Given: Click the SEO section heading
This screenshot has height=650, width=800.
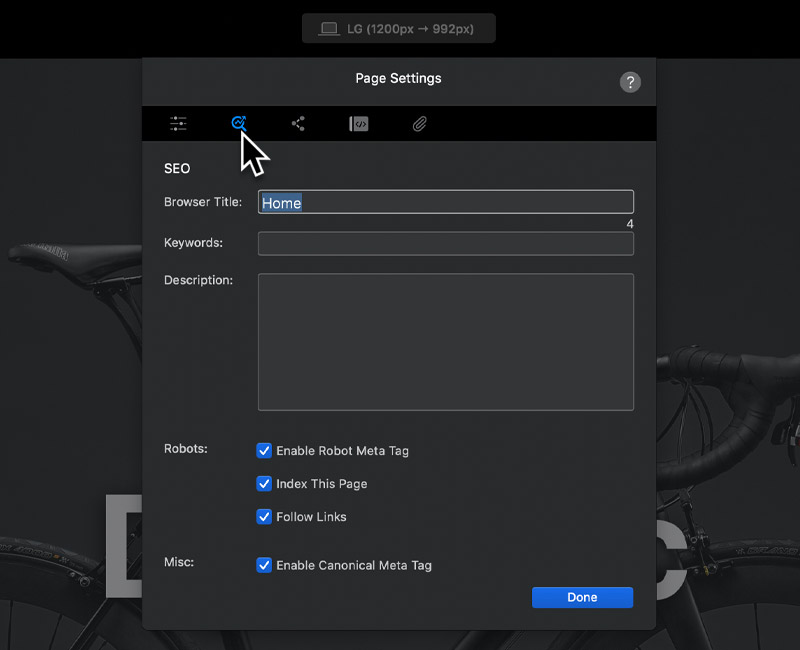Looking at the screenshot, I should pos(177,168).
